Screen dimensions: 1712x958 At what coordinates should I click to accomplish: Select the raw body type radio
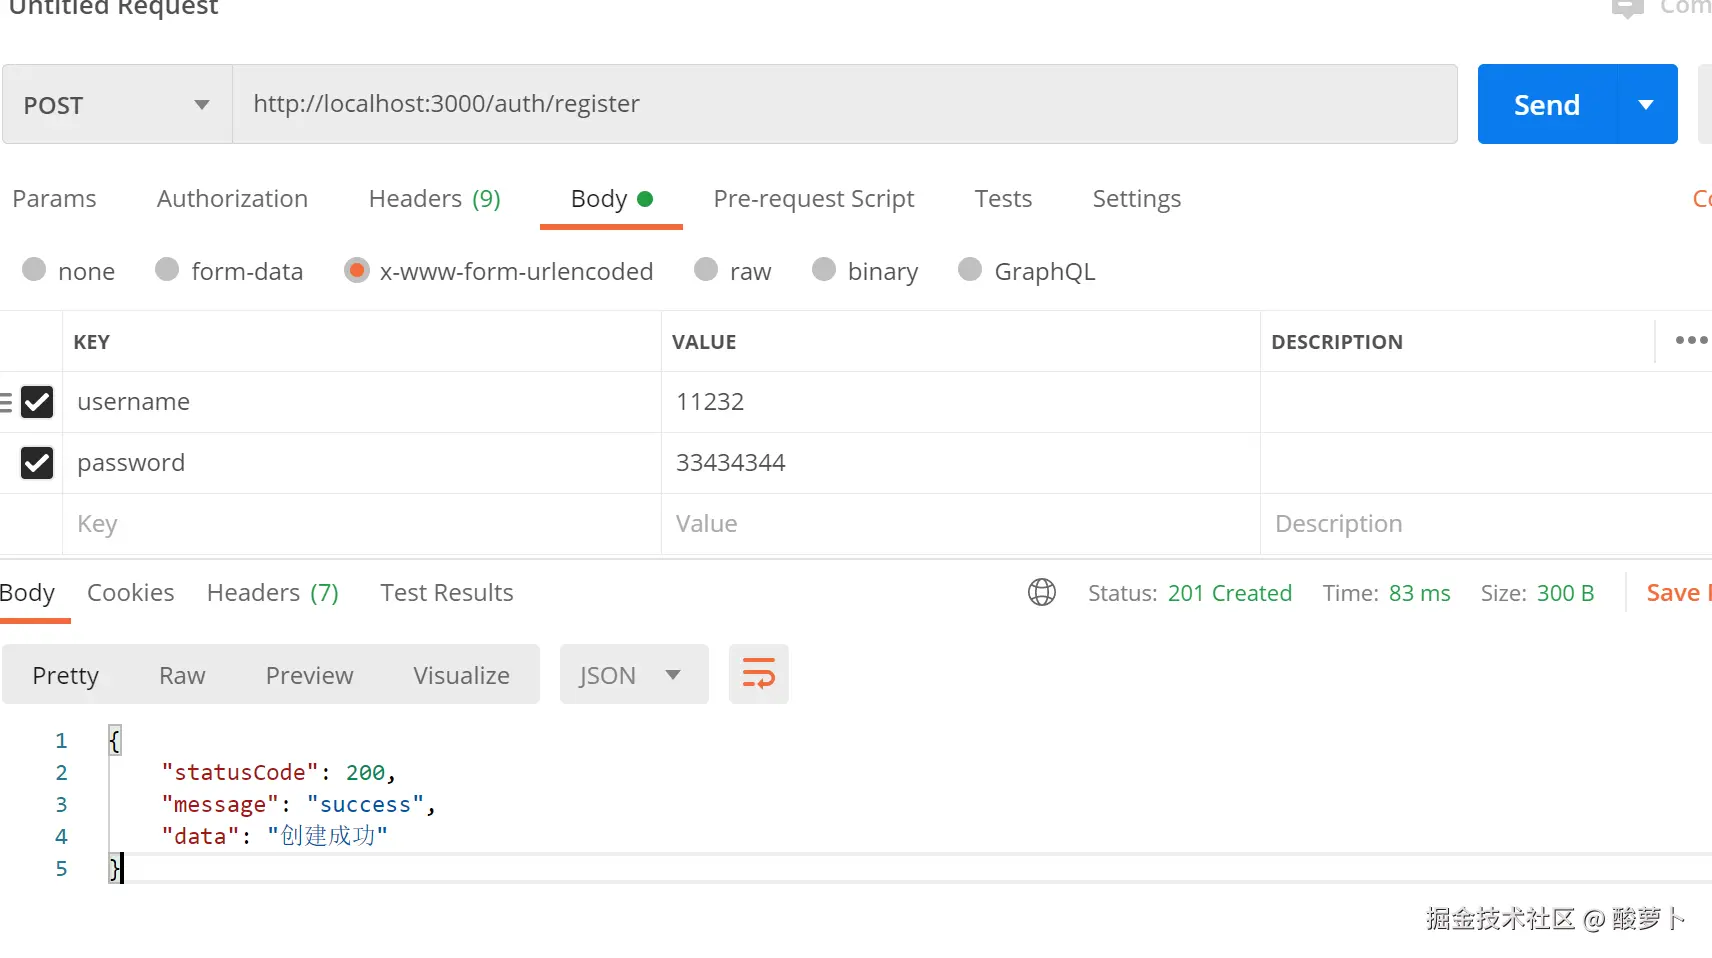[x=706, y=270]
